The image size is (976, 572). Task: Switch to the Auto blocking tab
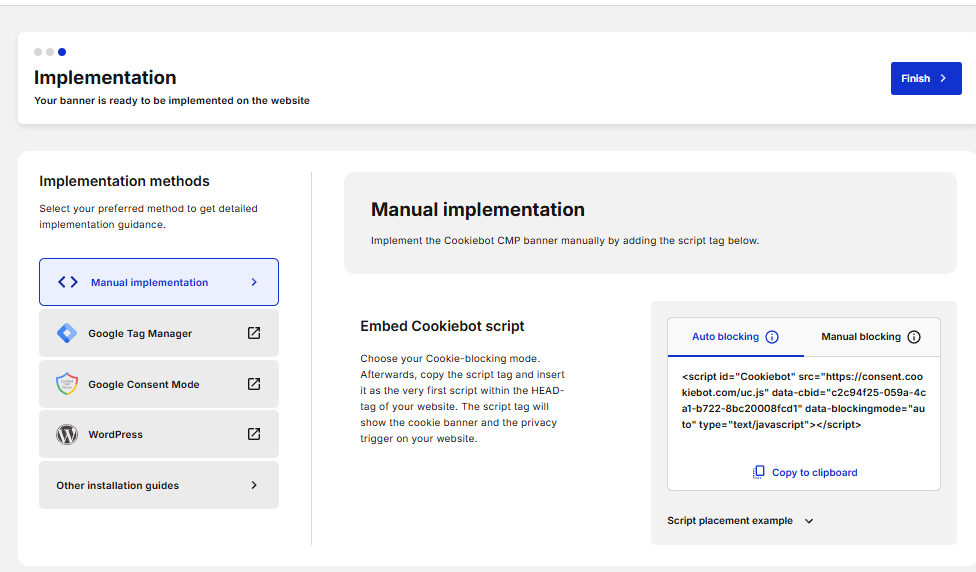[x=735, y=337]
